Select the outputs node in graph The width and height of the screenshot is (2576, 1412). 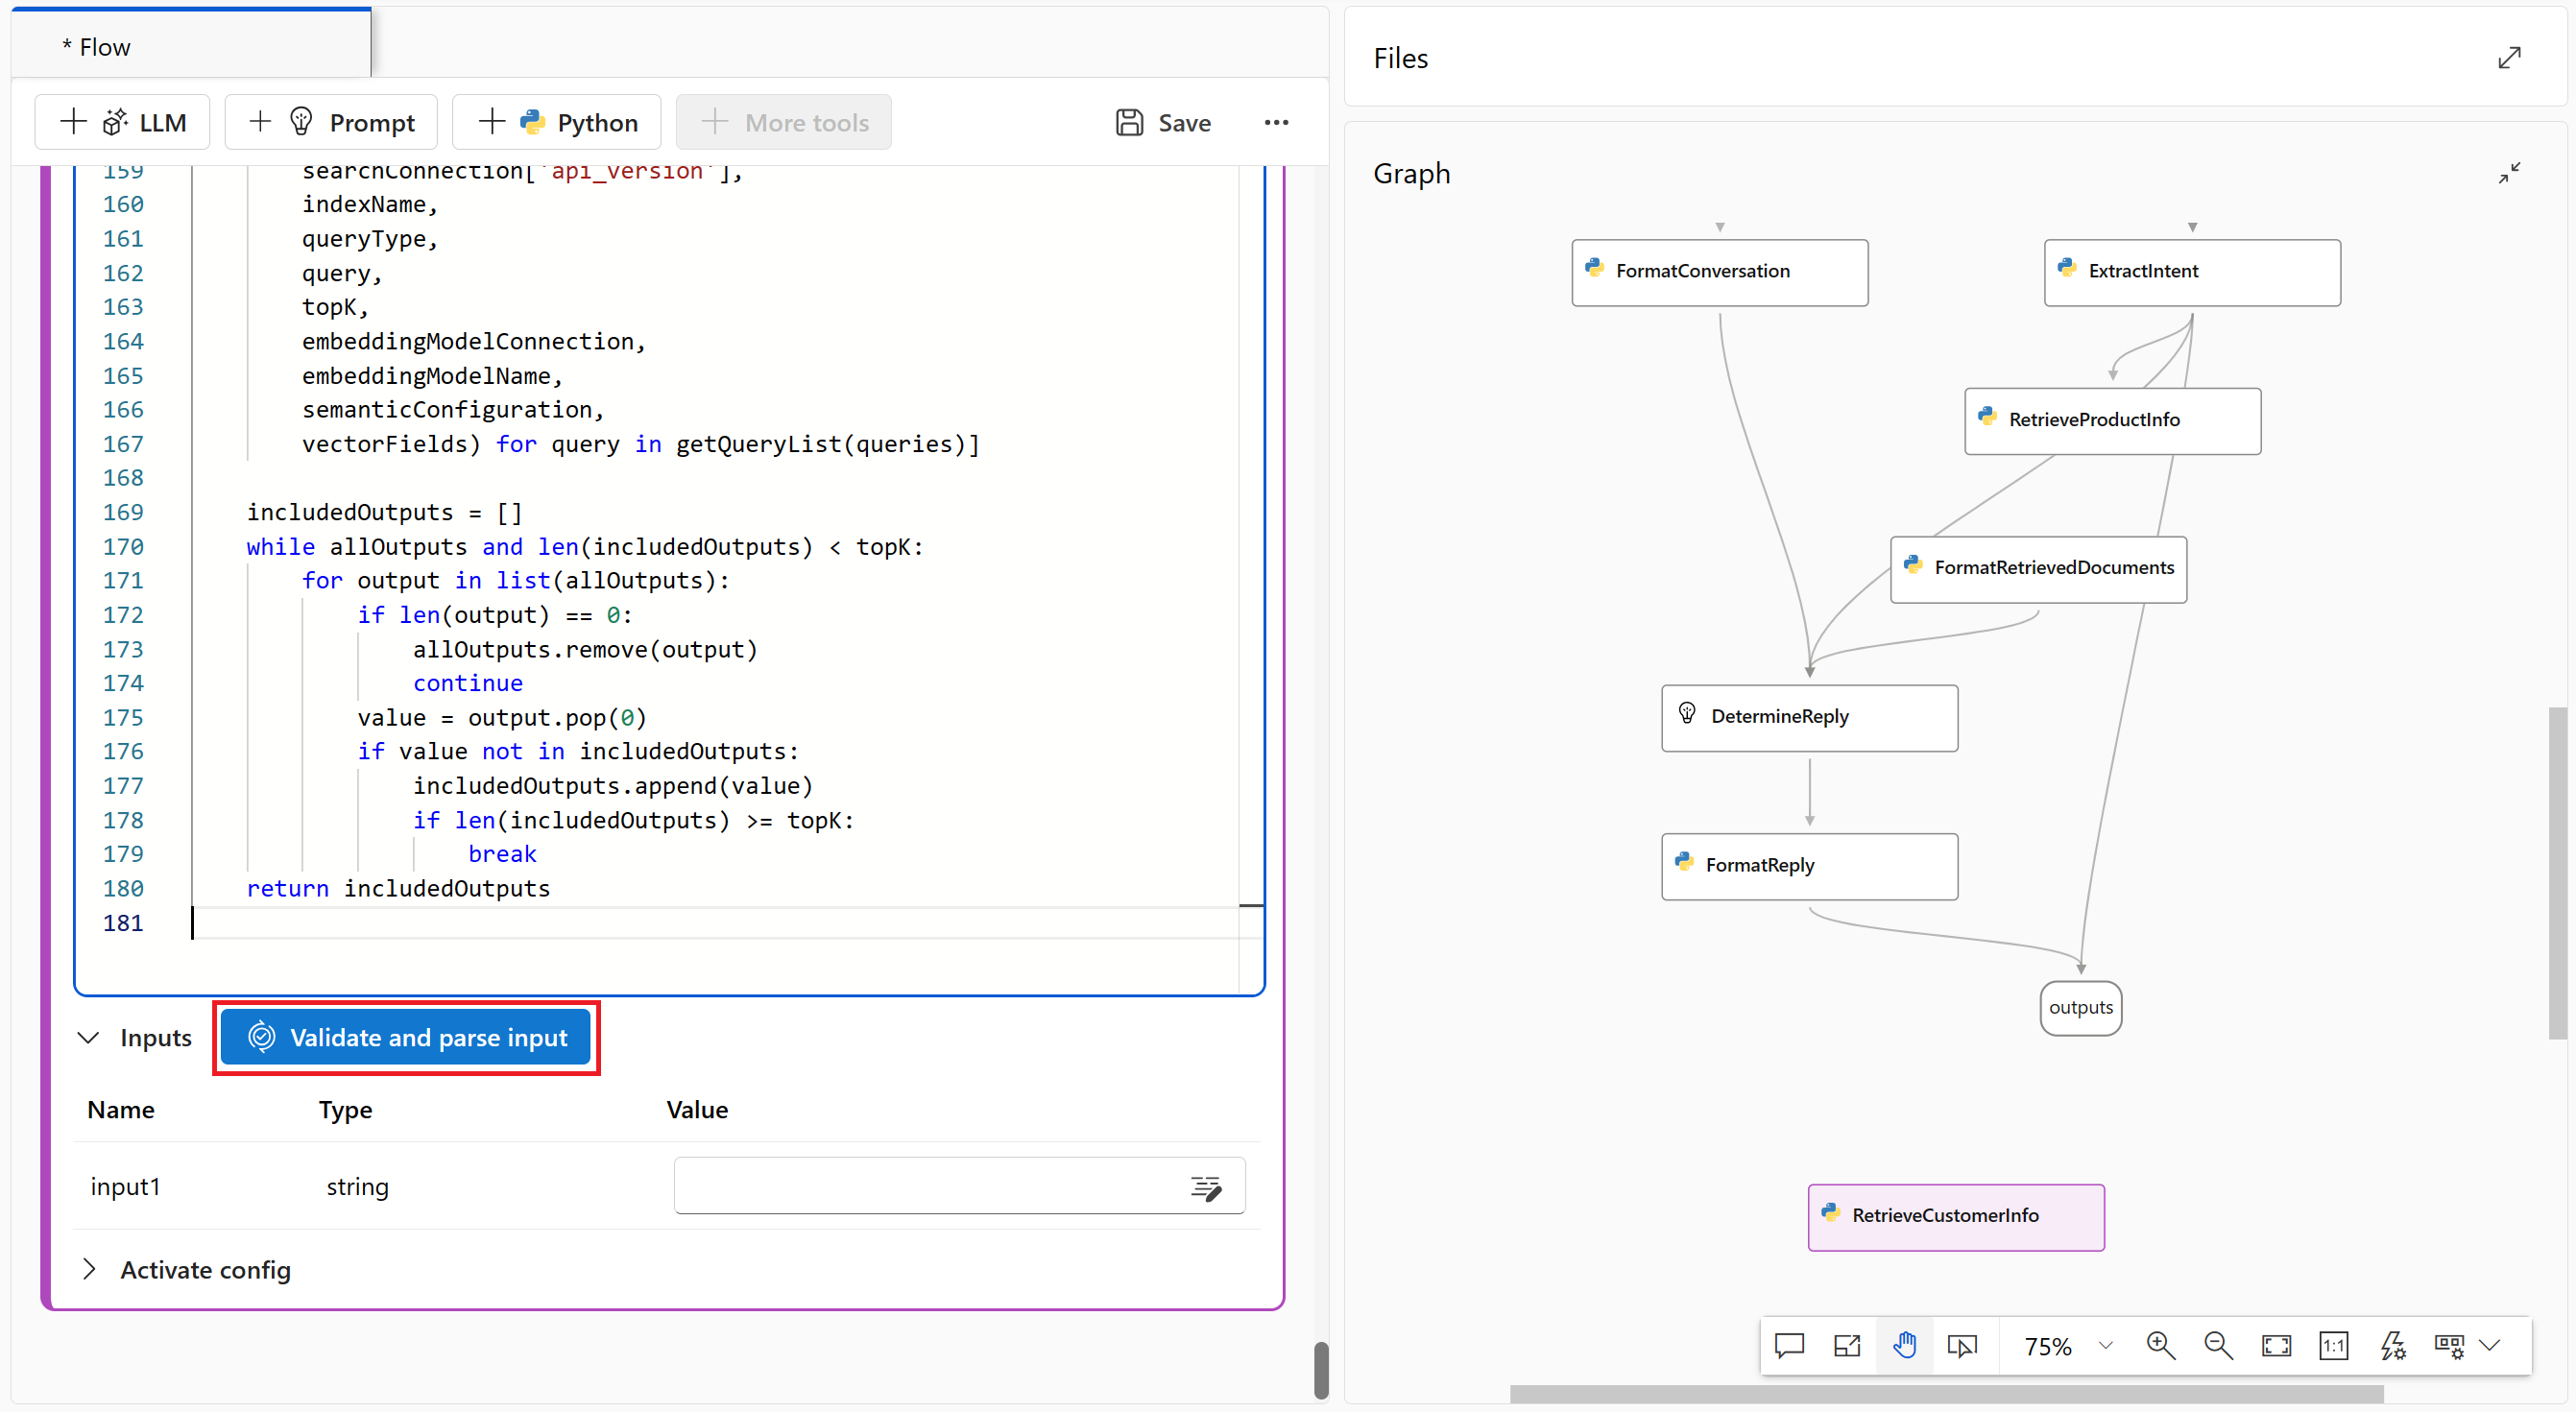coord(2080,1007)
